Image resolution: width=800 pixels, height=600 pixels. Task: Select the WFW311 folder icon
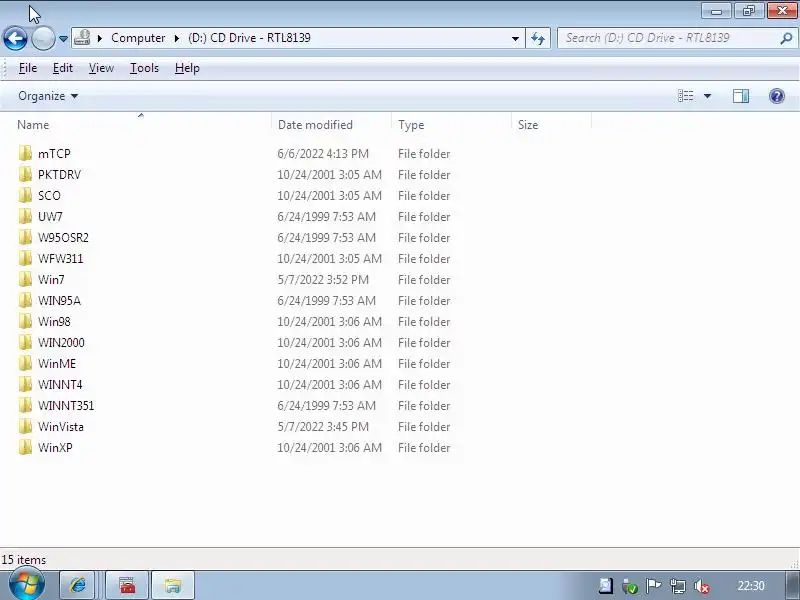[24, 258]
